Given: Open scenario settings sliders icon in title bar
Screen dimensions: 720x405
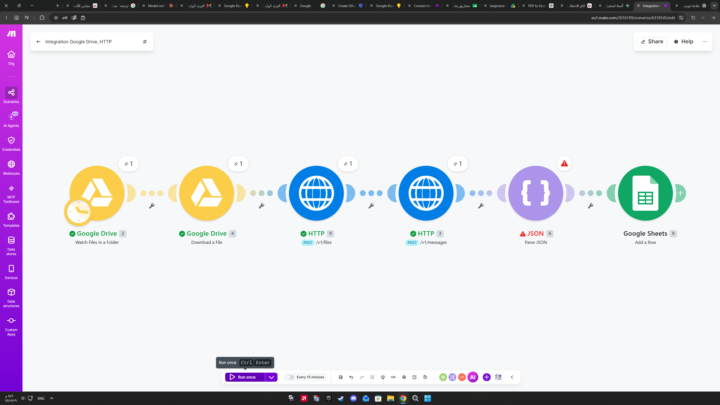Looking at the screenshot, I should (145, 42).
